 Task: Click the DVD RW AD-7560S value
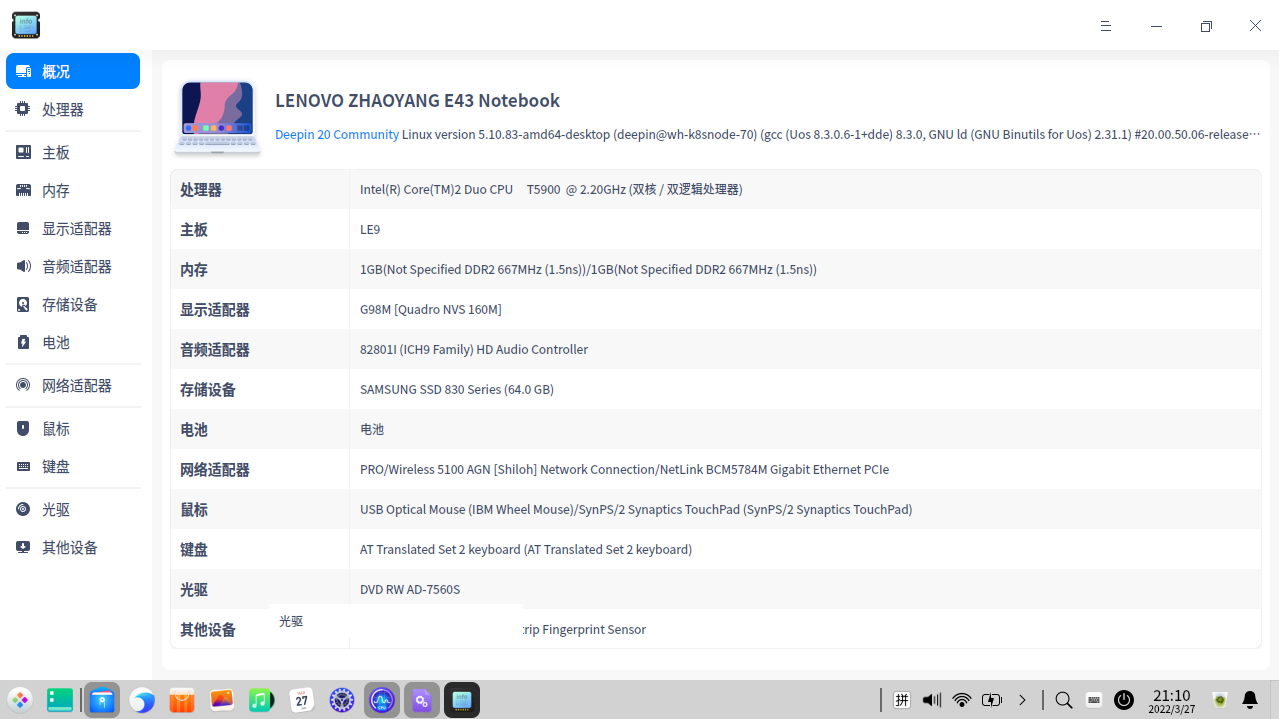pyautogui.click(x=410, y=589)
